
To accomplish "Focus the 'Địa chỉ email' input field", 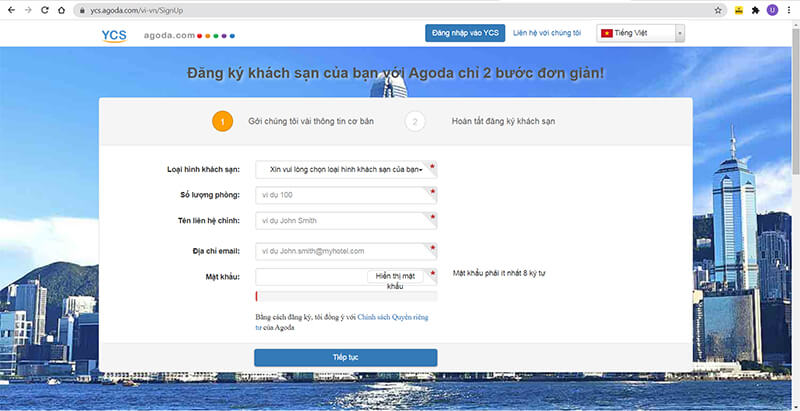I will 345,251.
